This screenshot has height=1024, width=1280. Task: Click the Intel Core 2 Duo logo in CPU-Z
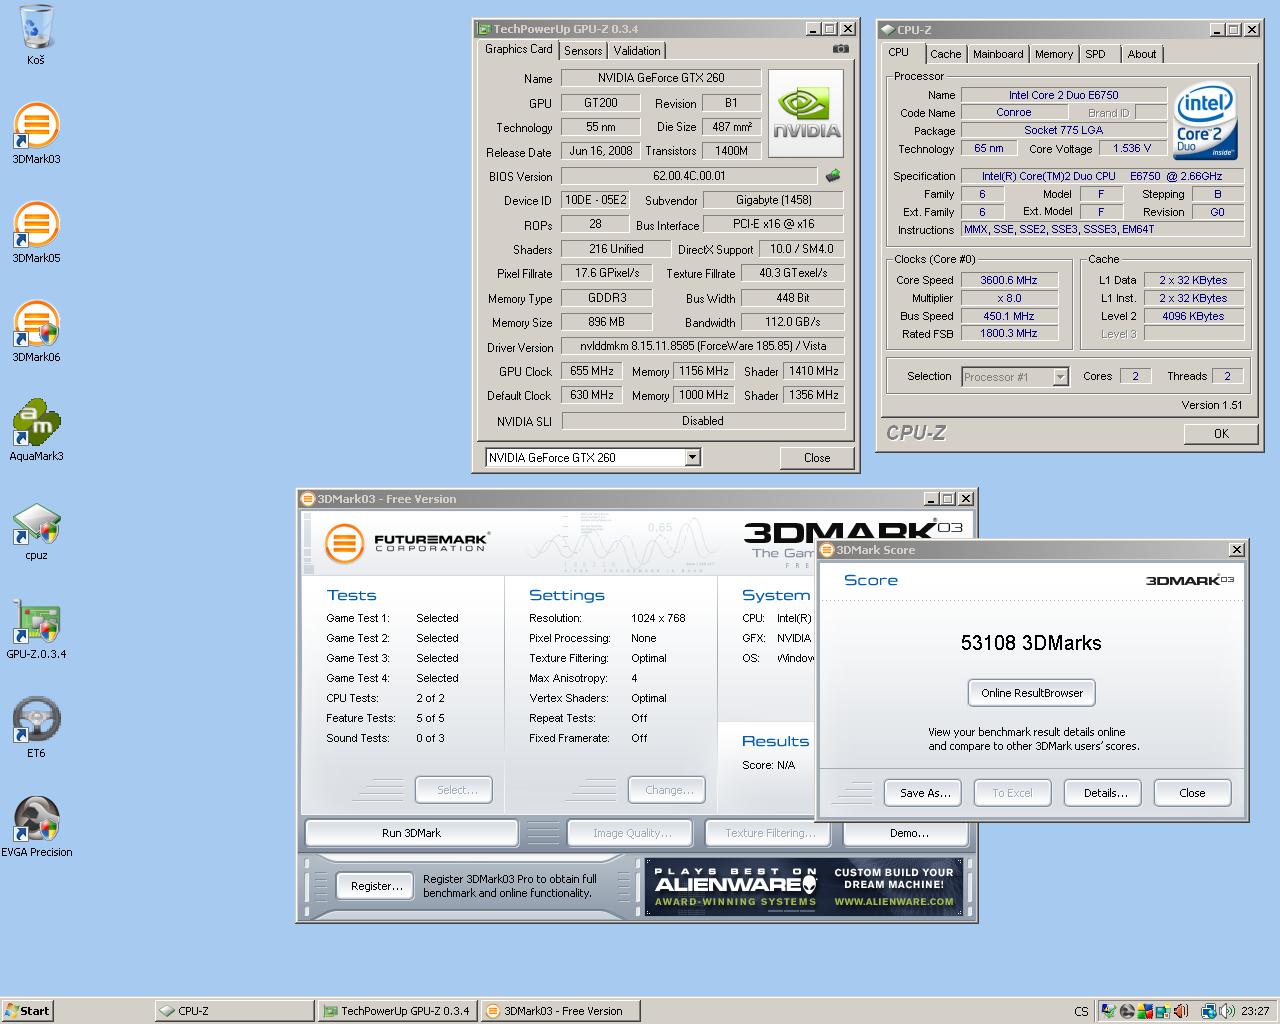point(1206,122)
